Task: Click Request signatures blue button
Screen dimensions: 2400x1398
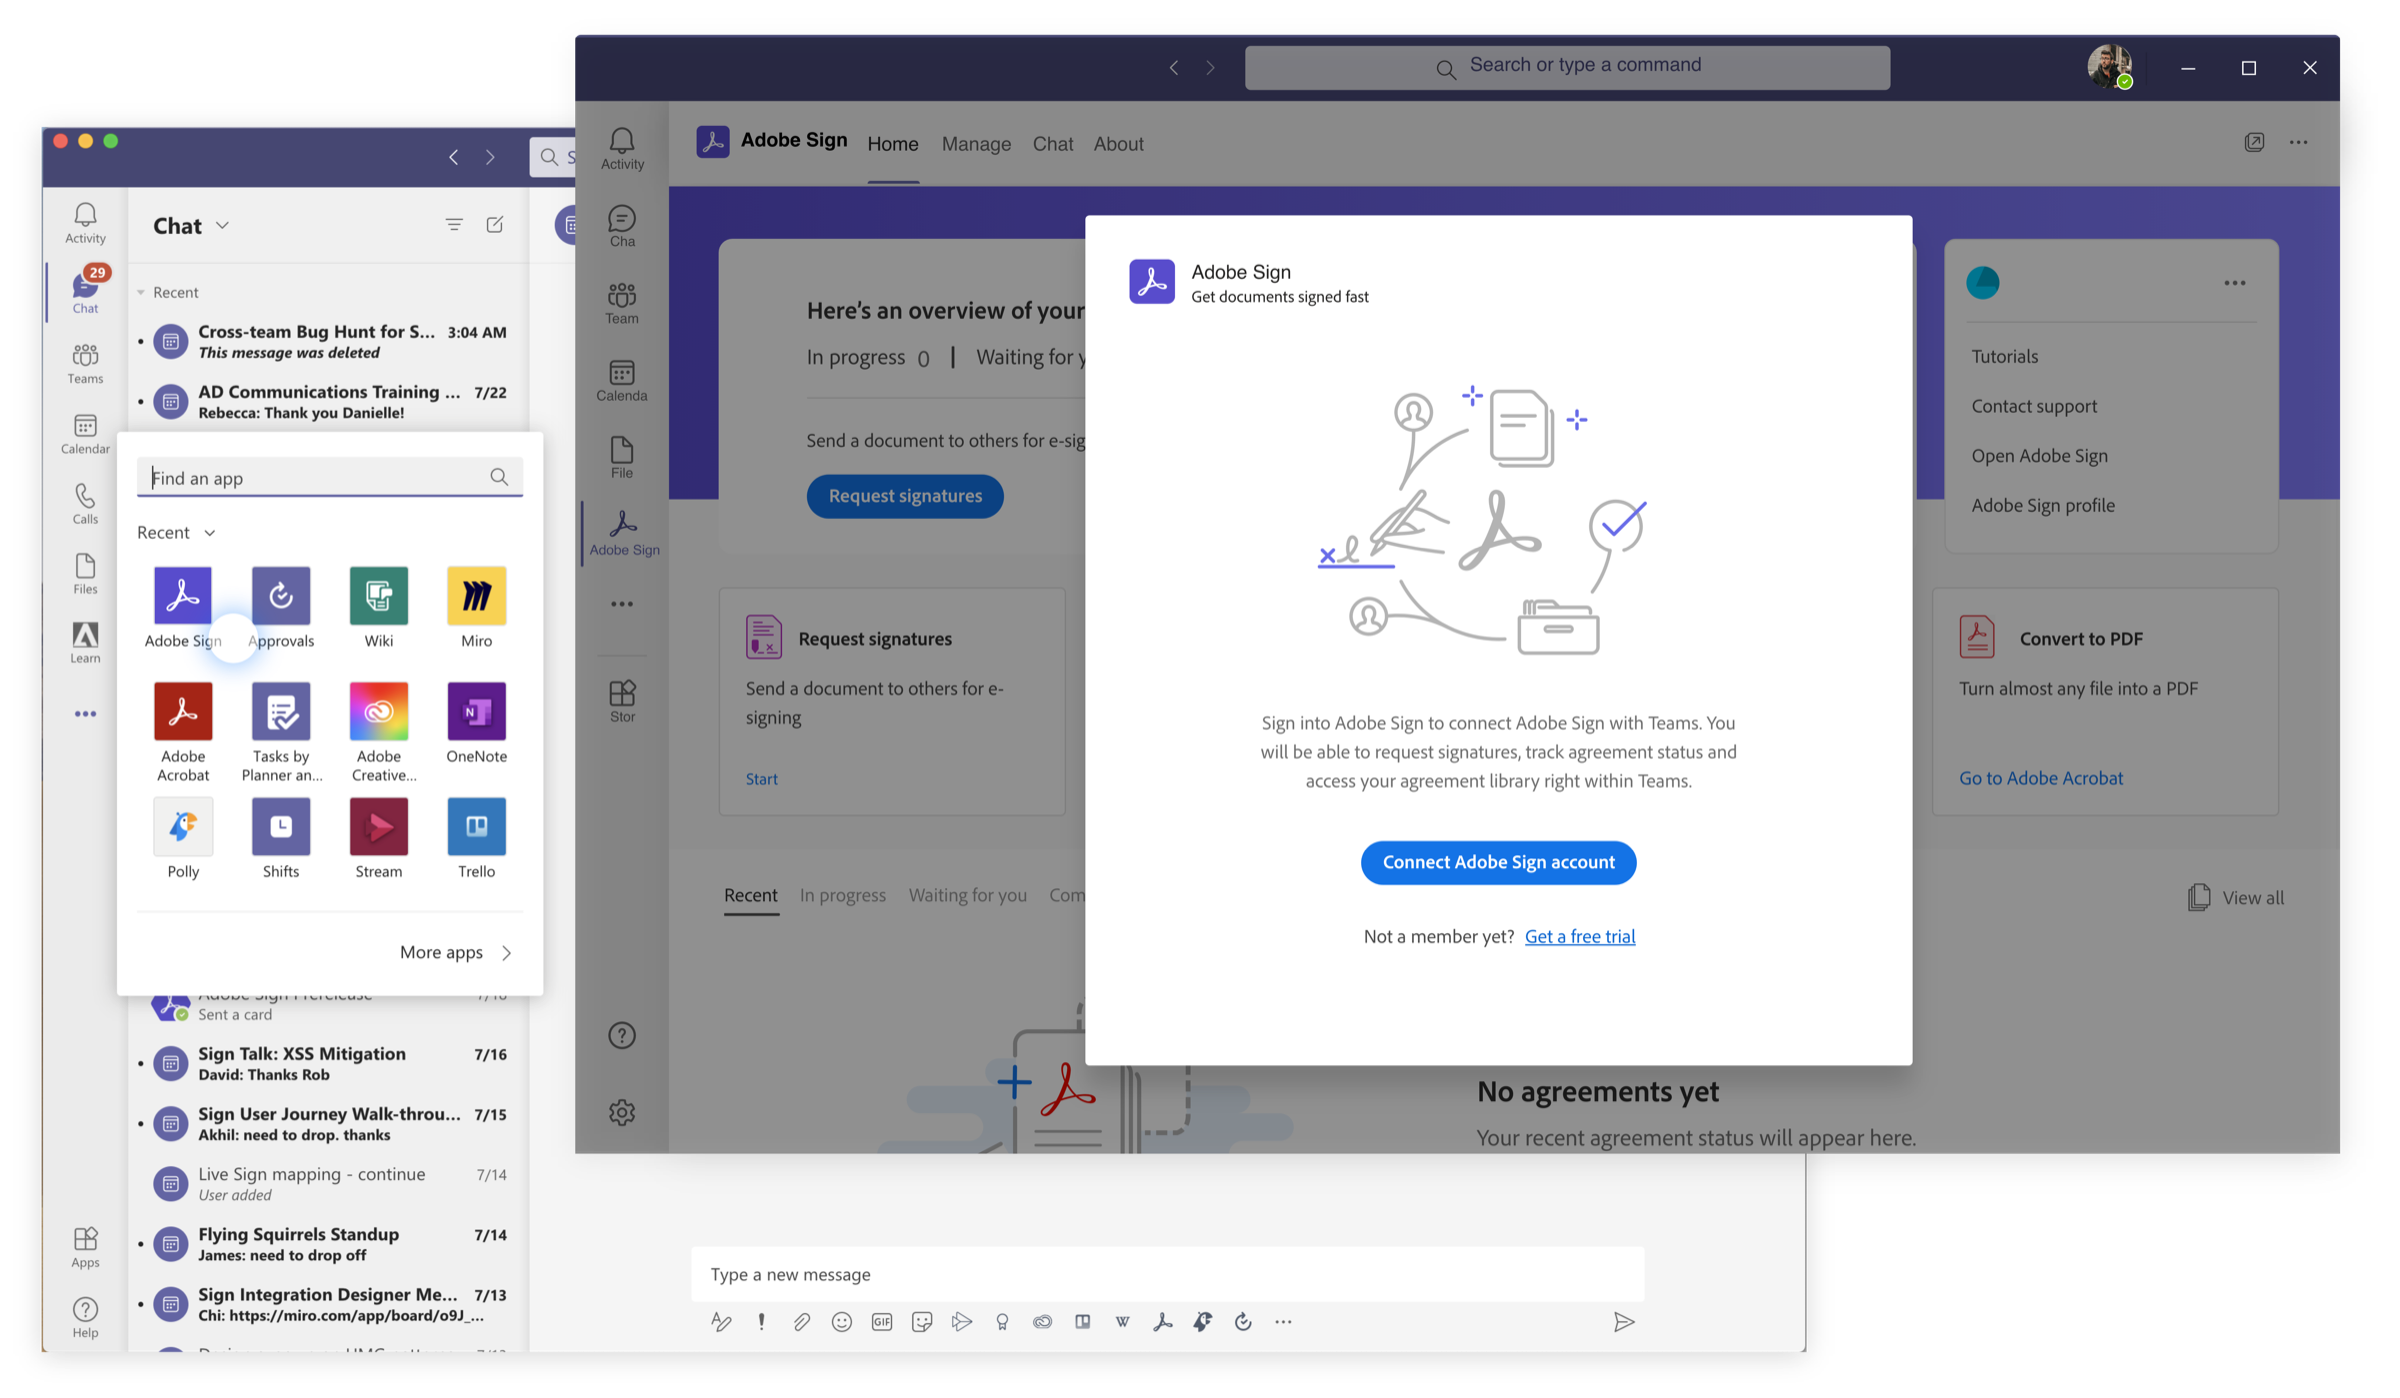Action: click(905, 496)
